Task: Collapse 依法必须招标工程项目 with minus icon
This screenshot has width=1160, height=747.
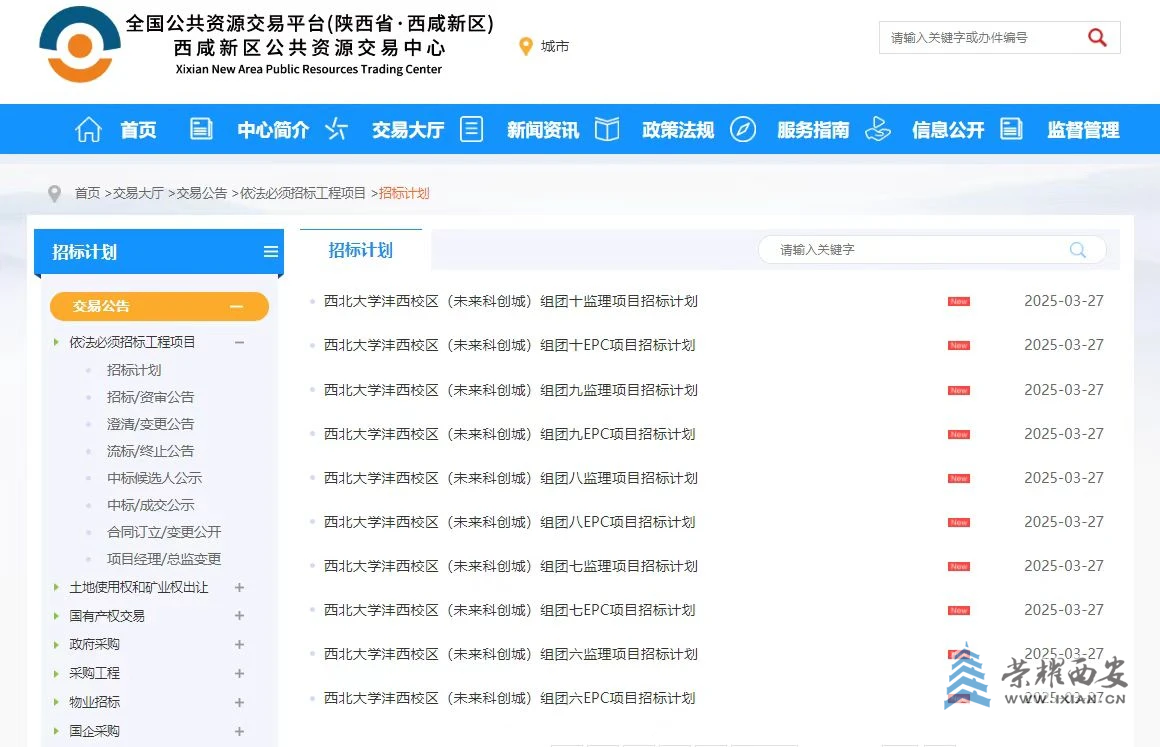Action: click(240, 342)
